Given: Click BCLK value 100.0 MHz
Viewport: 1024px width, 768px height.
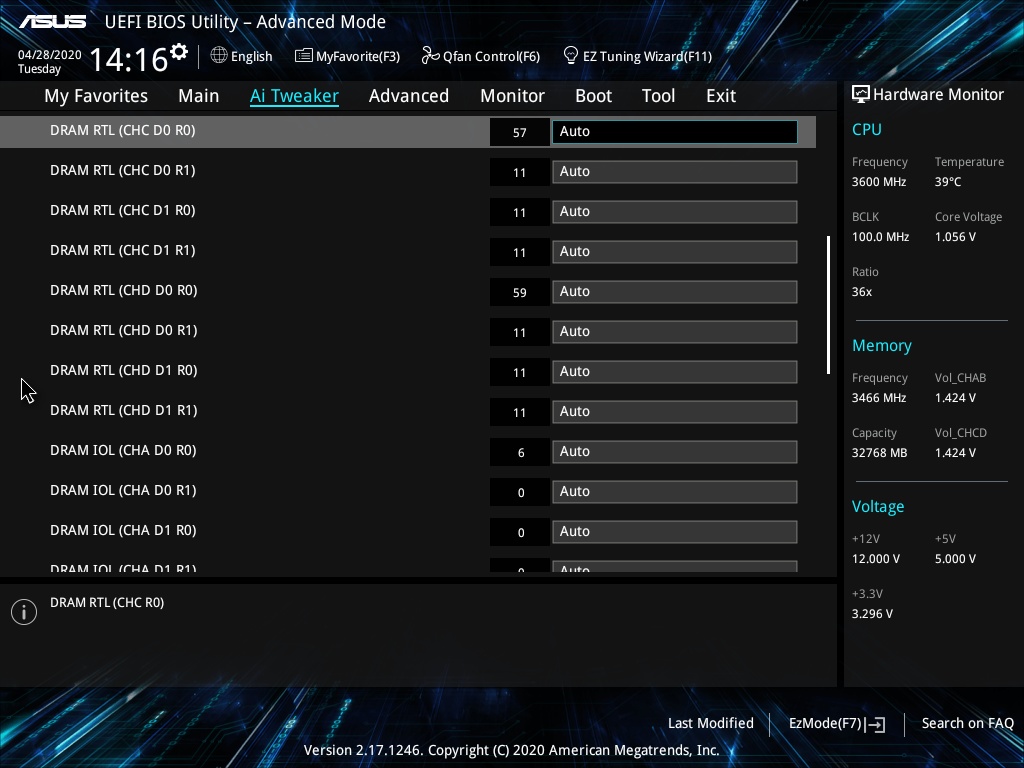Looking at the screenshot, I should tap(880, 237).
